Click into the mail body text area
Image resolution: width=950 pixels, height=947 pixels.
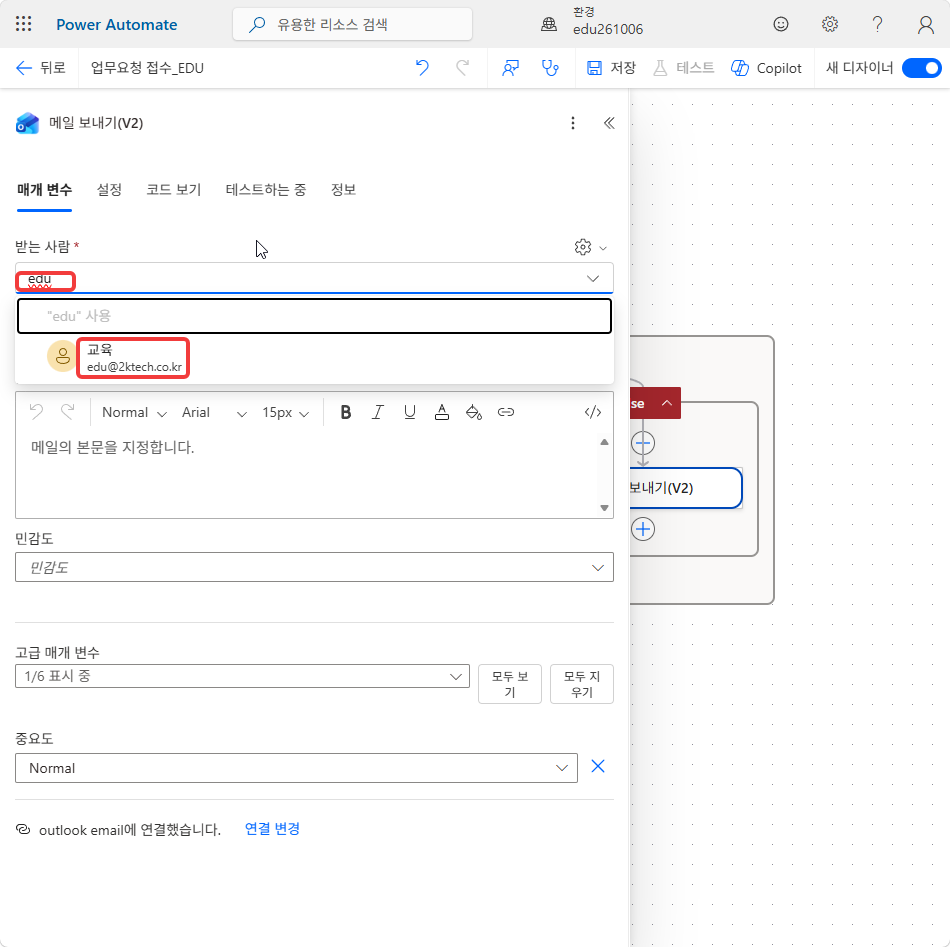point(306,475)
